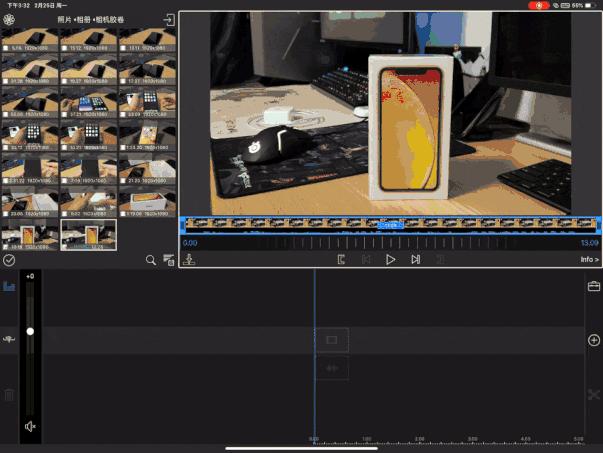
Task: Check the selected highlighted clip's box
Action: click(x=64, y=246)
